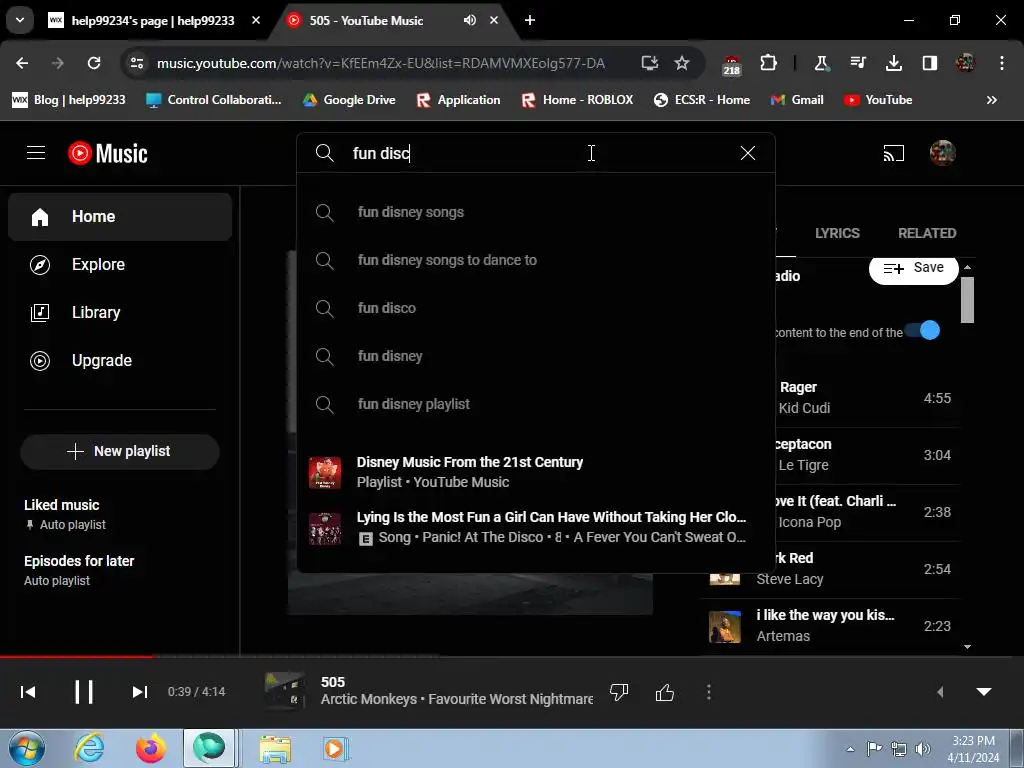Image resolution: width=1024 pixels, height=768 pixels.
Task: Open Explore in sidebar
Action: click(120, 264)
